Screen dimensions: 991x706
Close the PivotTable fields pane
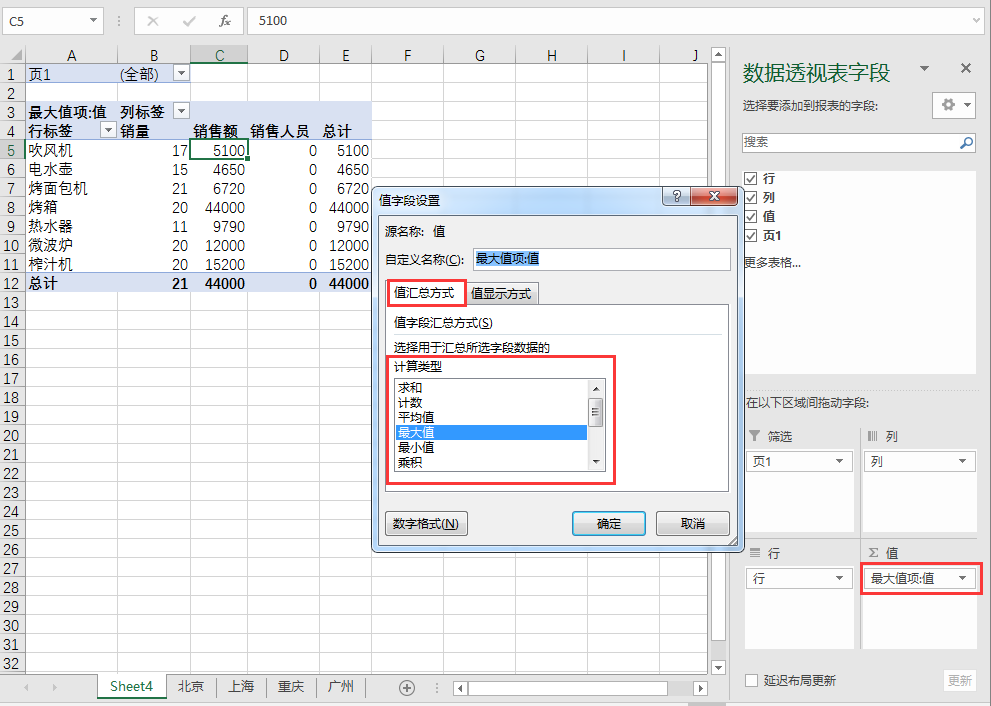(x=966, y=68)
